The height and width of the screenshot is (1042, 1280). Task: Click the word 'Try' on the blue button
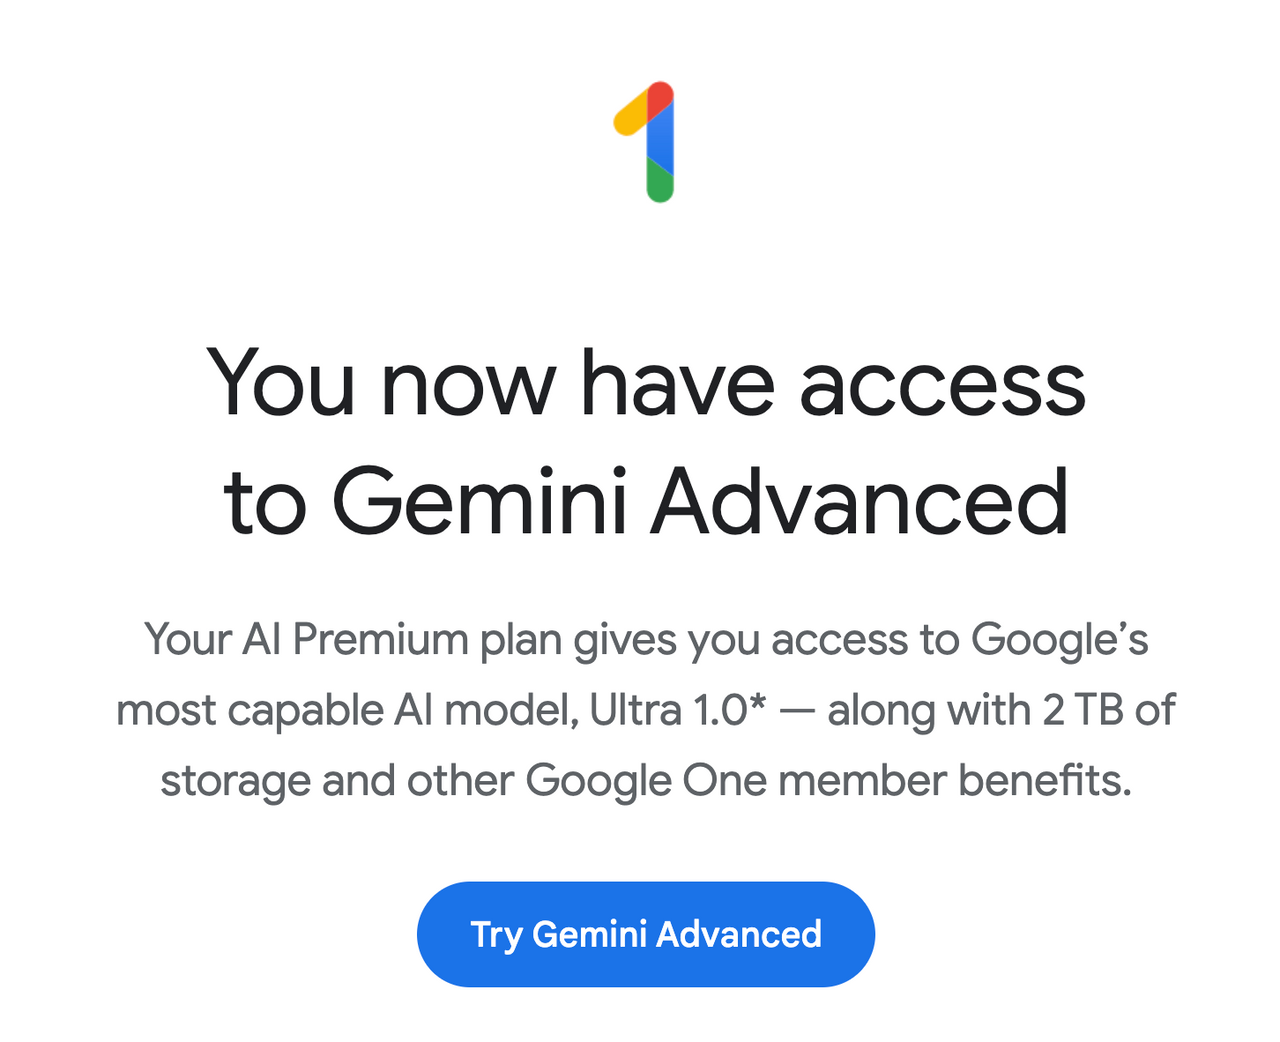496,935
